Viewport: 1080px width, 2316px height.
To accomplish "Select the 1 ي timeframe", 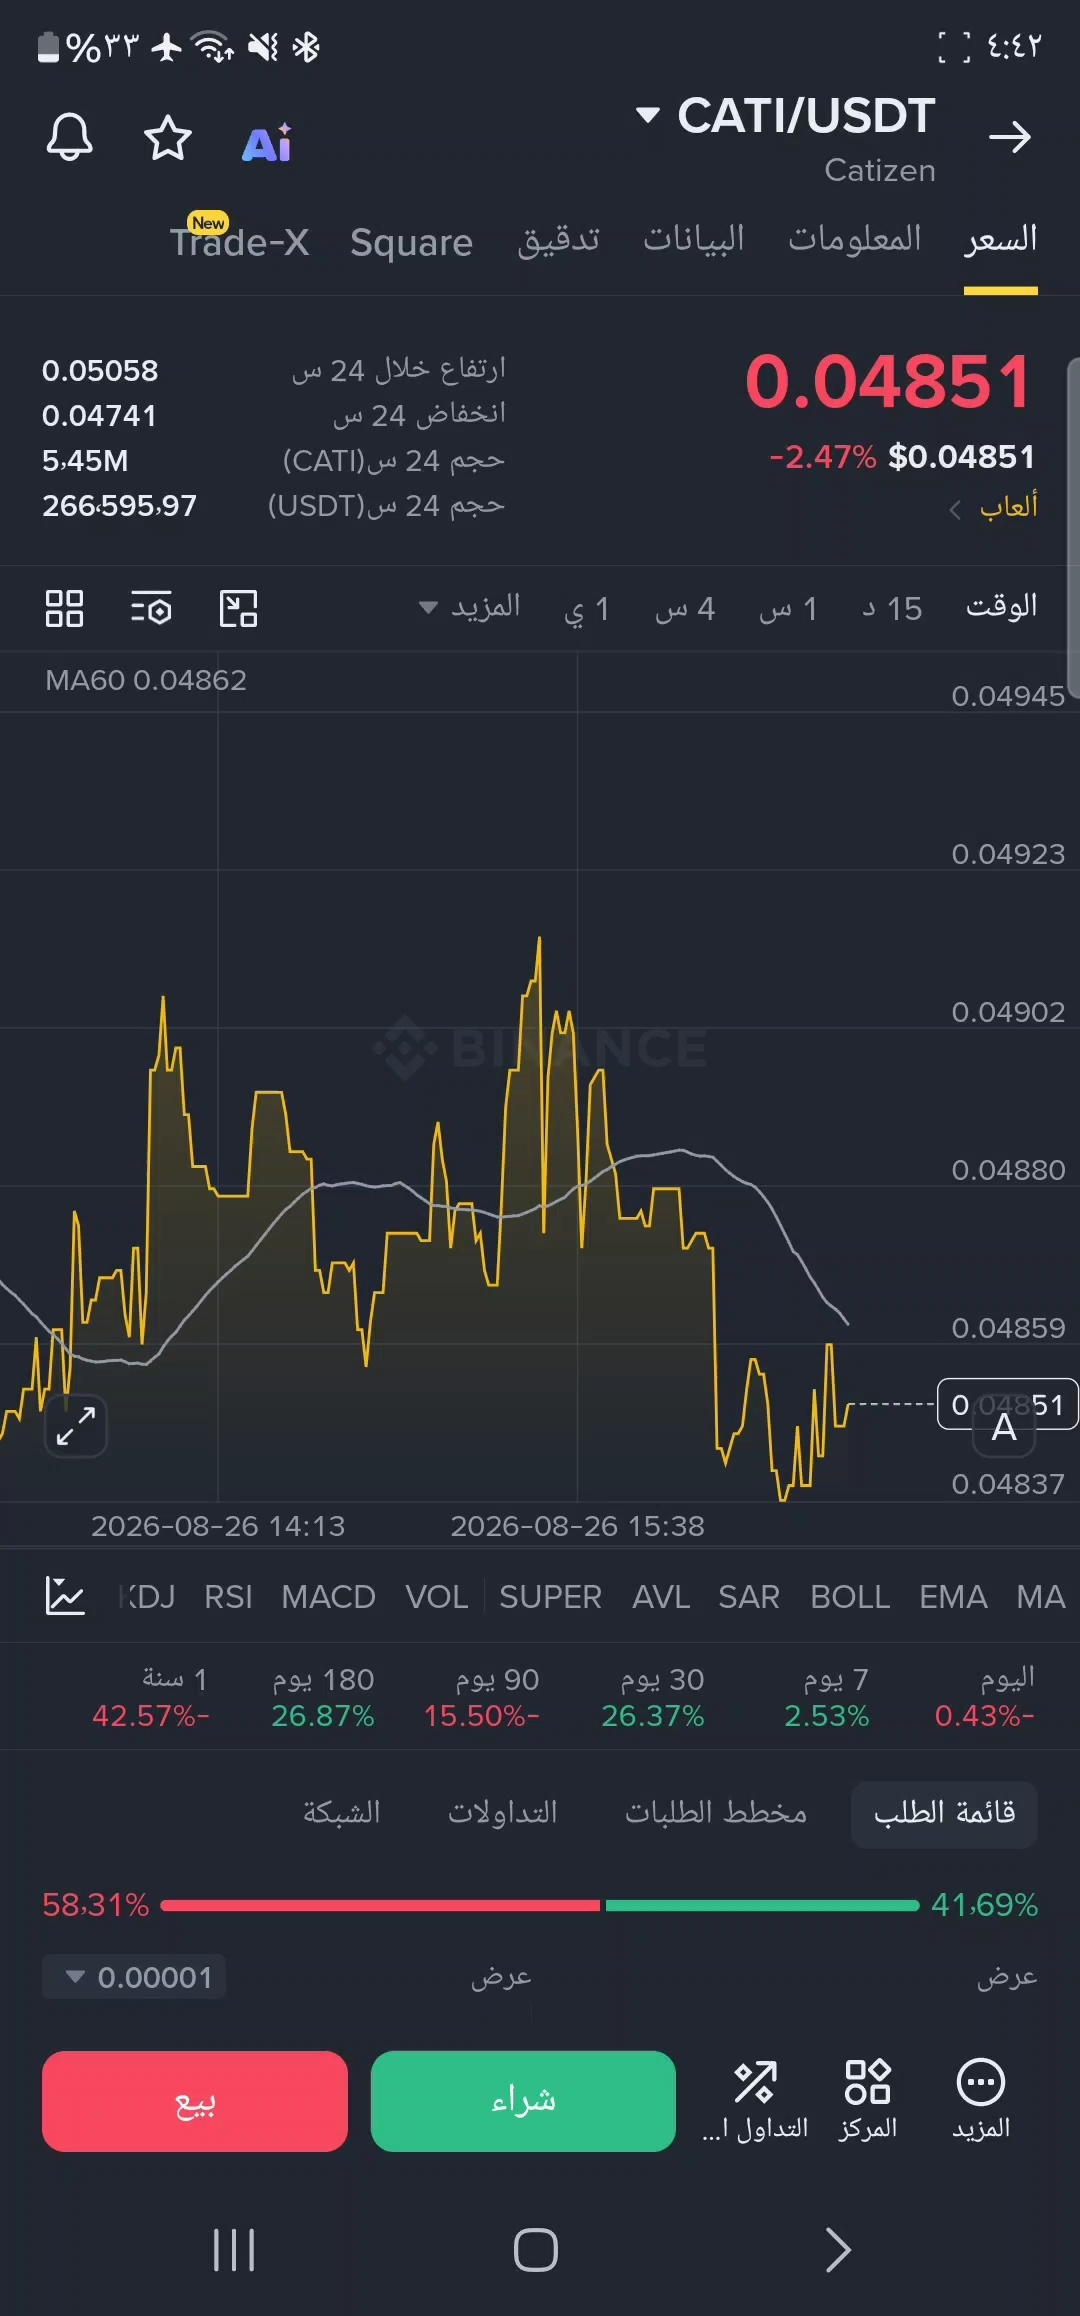I will [586, 608].
